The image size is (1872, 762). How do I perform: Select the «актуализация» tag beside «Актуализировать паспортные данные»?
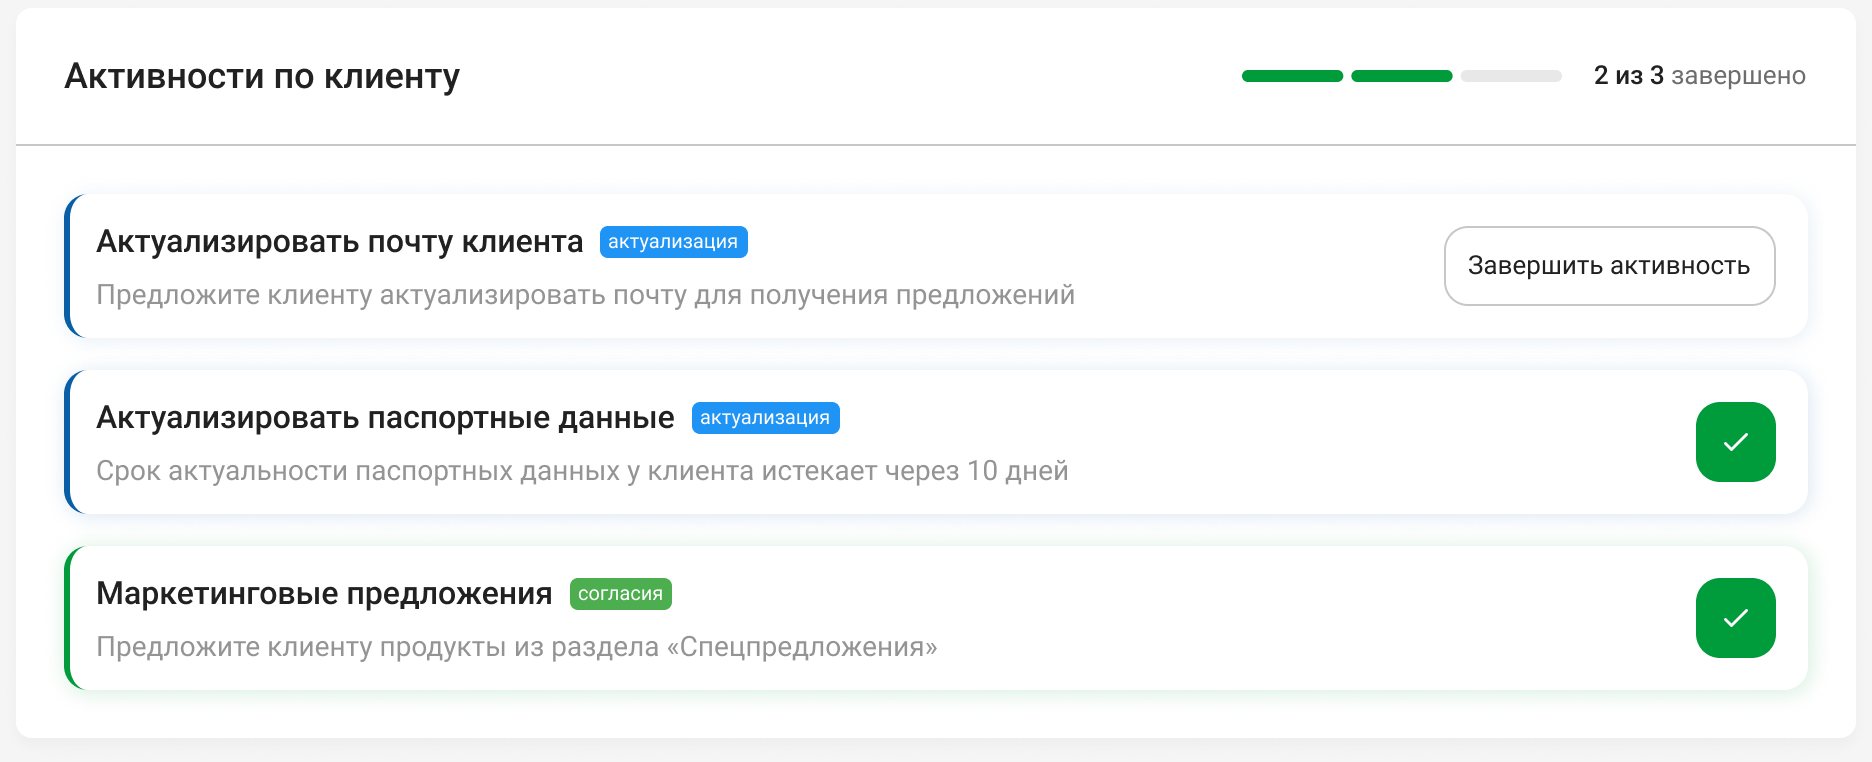(765, 418)
